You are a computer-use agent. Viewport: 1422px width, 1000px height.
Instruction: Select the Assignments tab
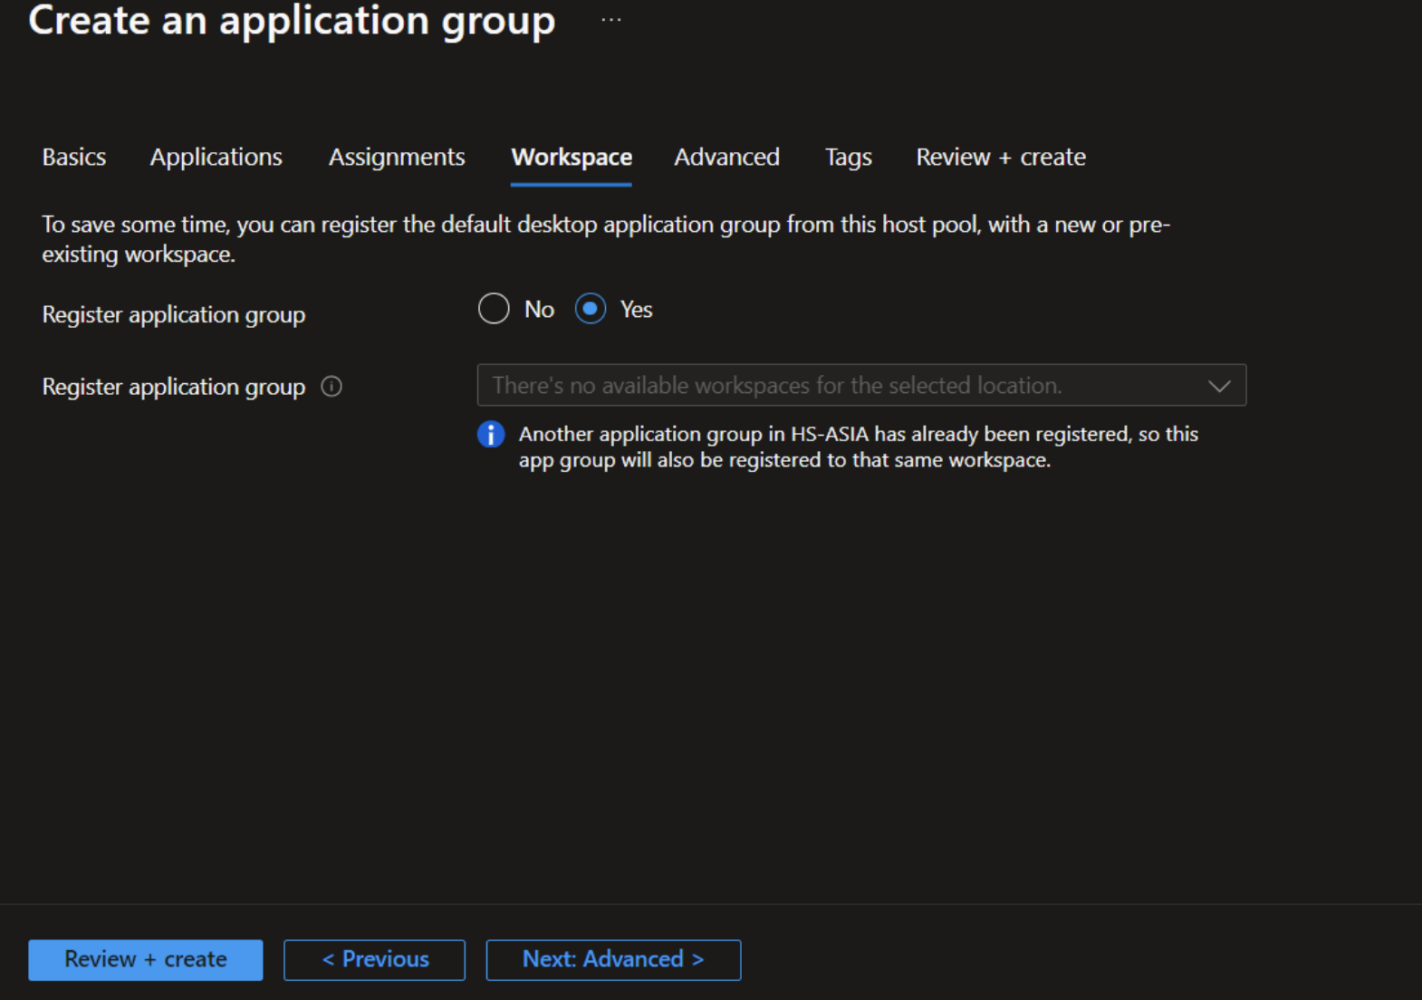pyautogui.click(x=396, y=157)
